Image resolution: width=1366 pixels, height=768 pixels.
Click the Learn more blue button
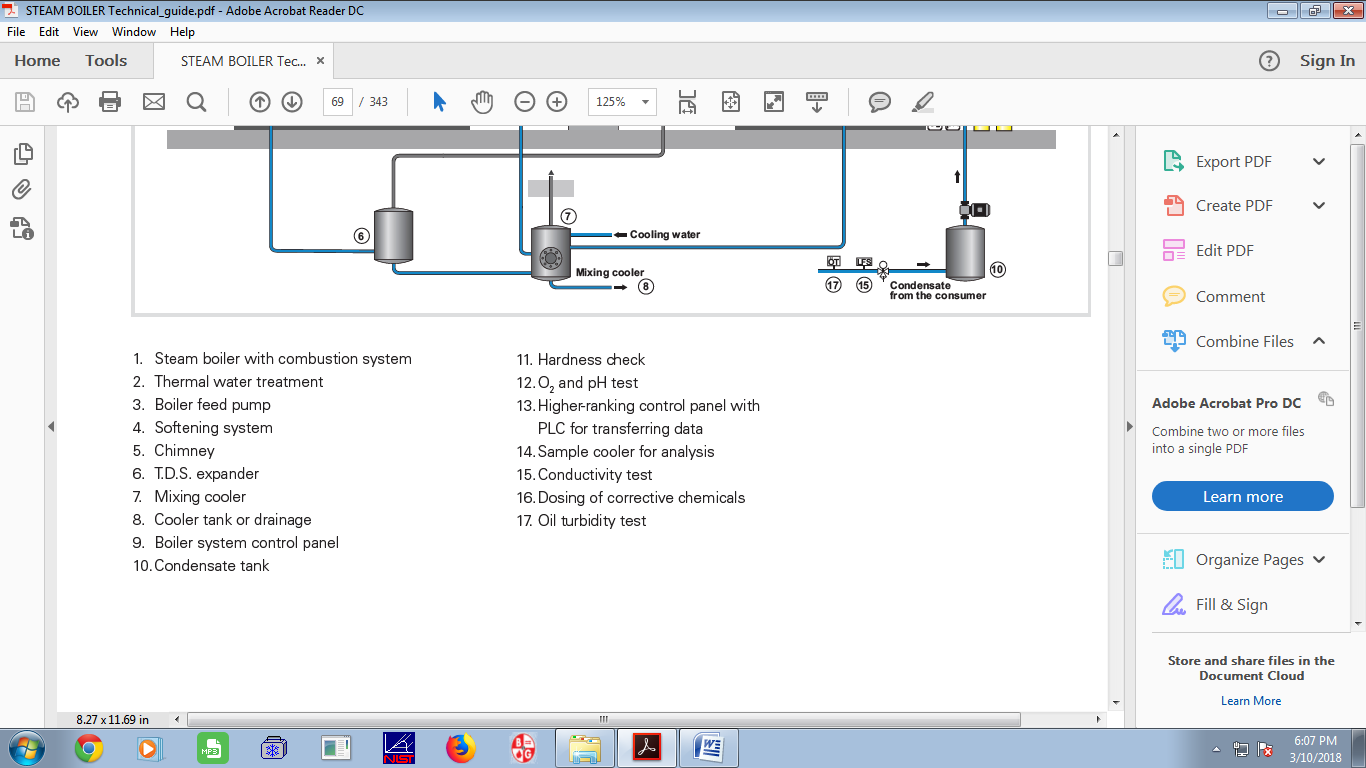[1242, 496]
